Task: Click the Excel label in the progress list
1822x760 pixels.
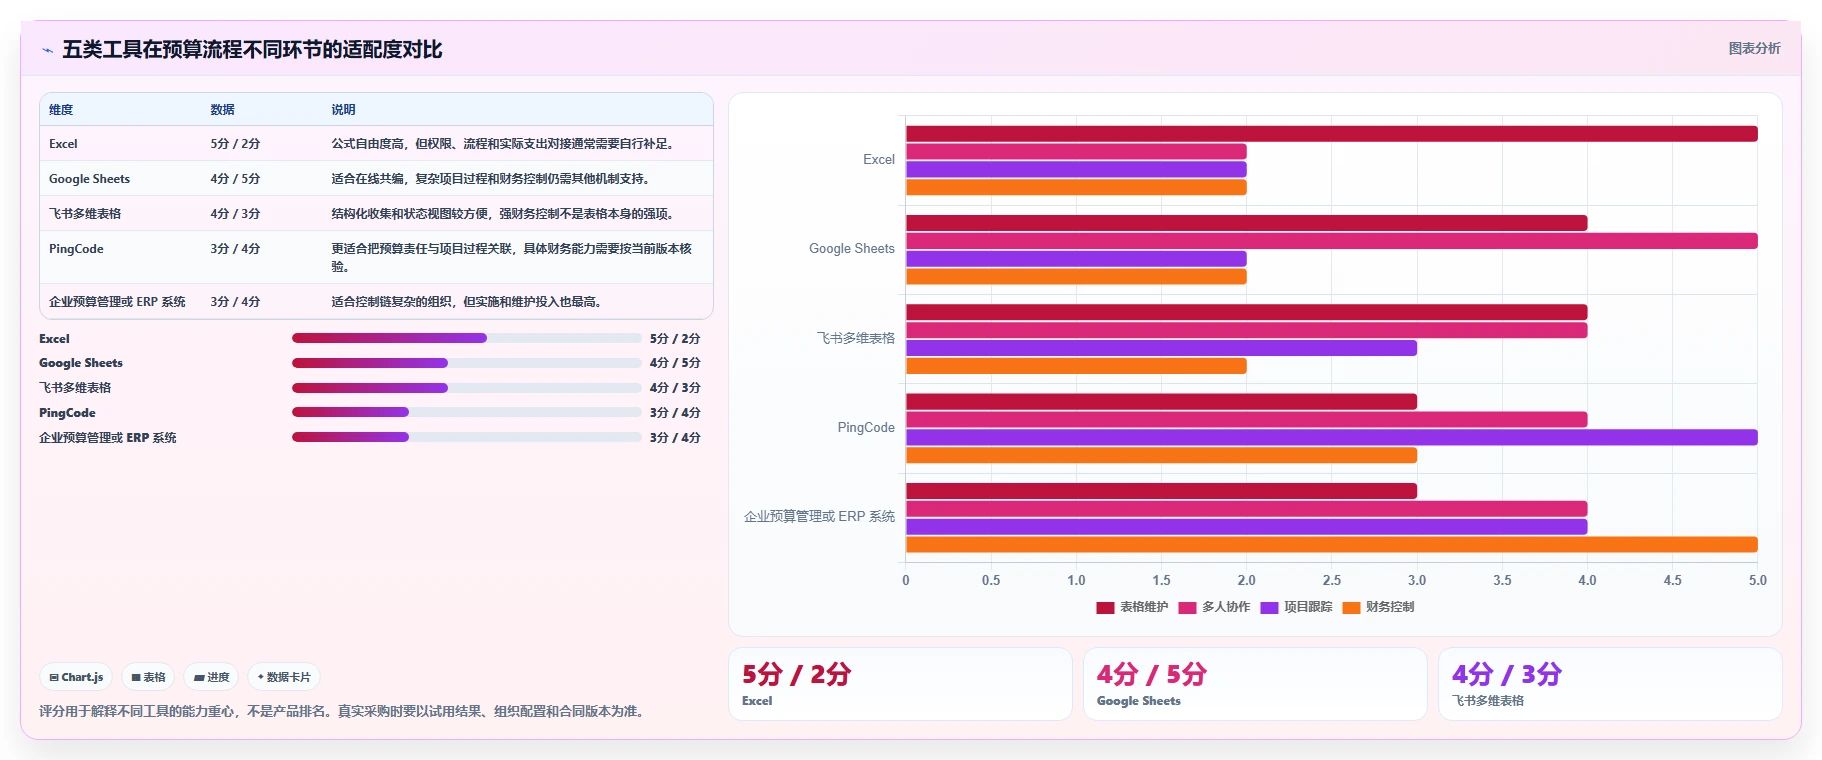Action: click(54, 339)
